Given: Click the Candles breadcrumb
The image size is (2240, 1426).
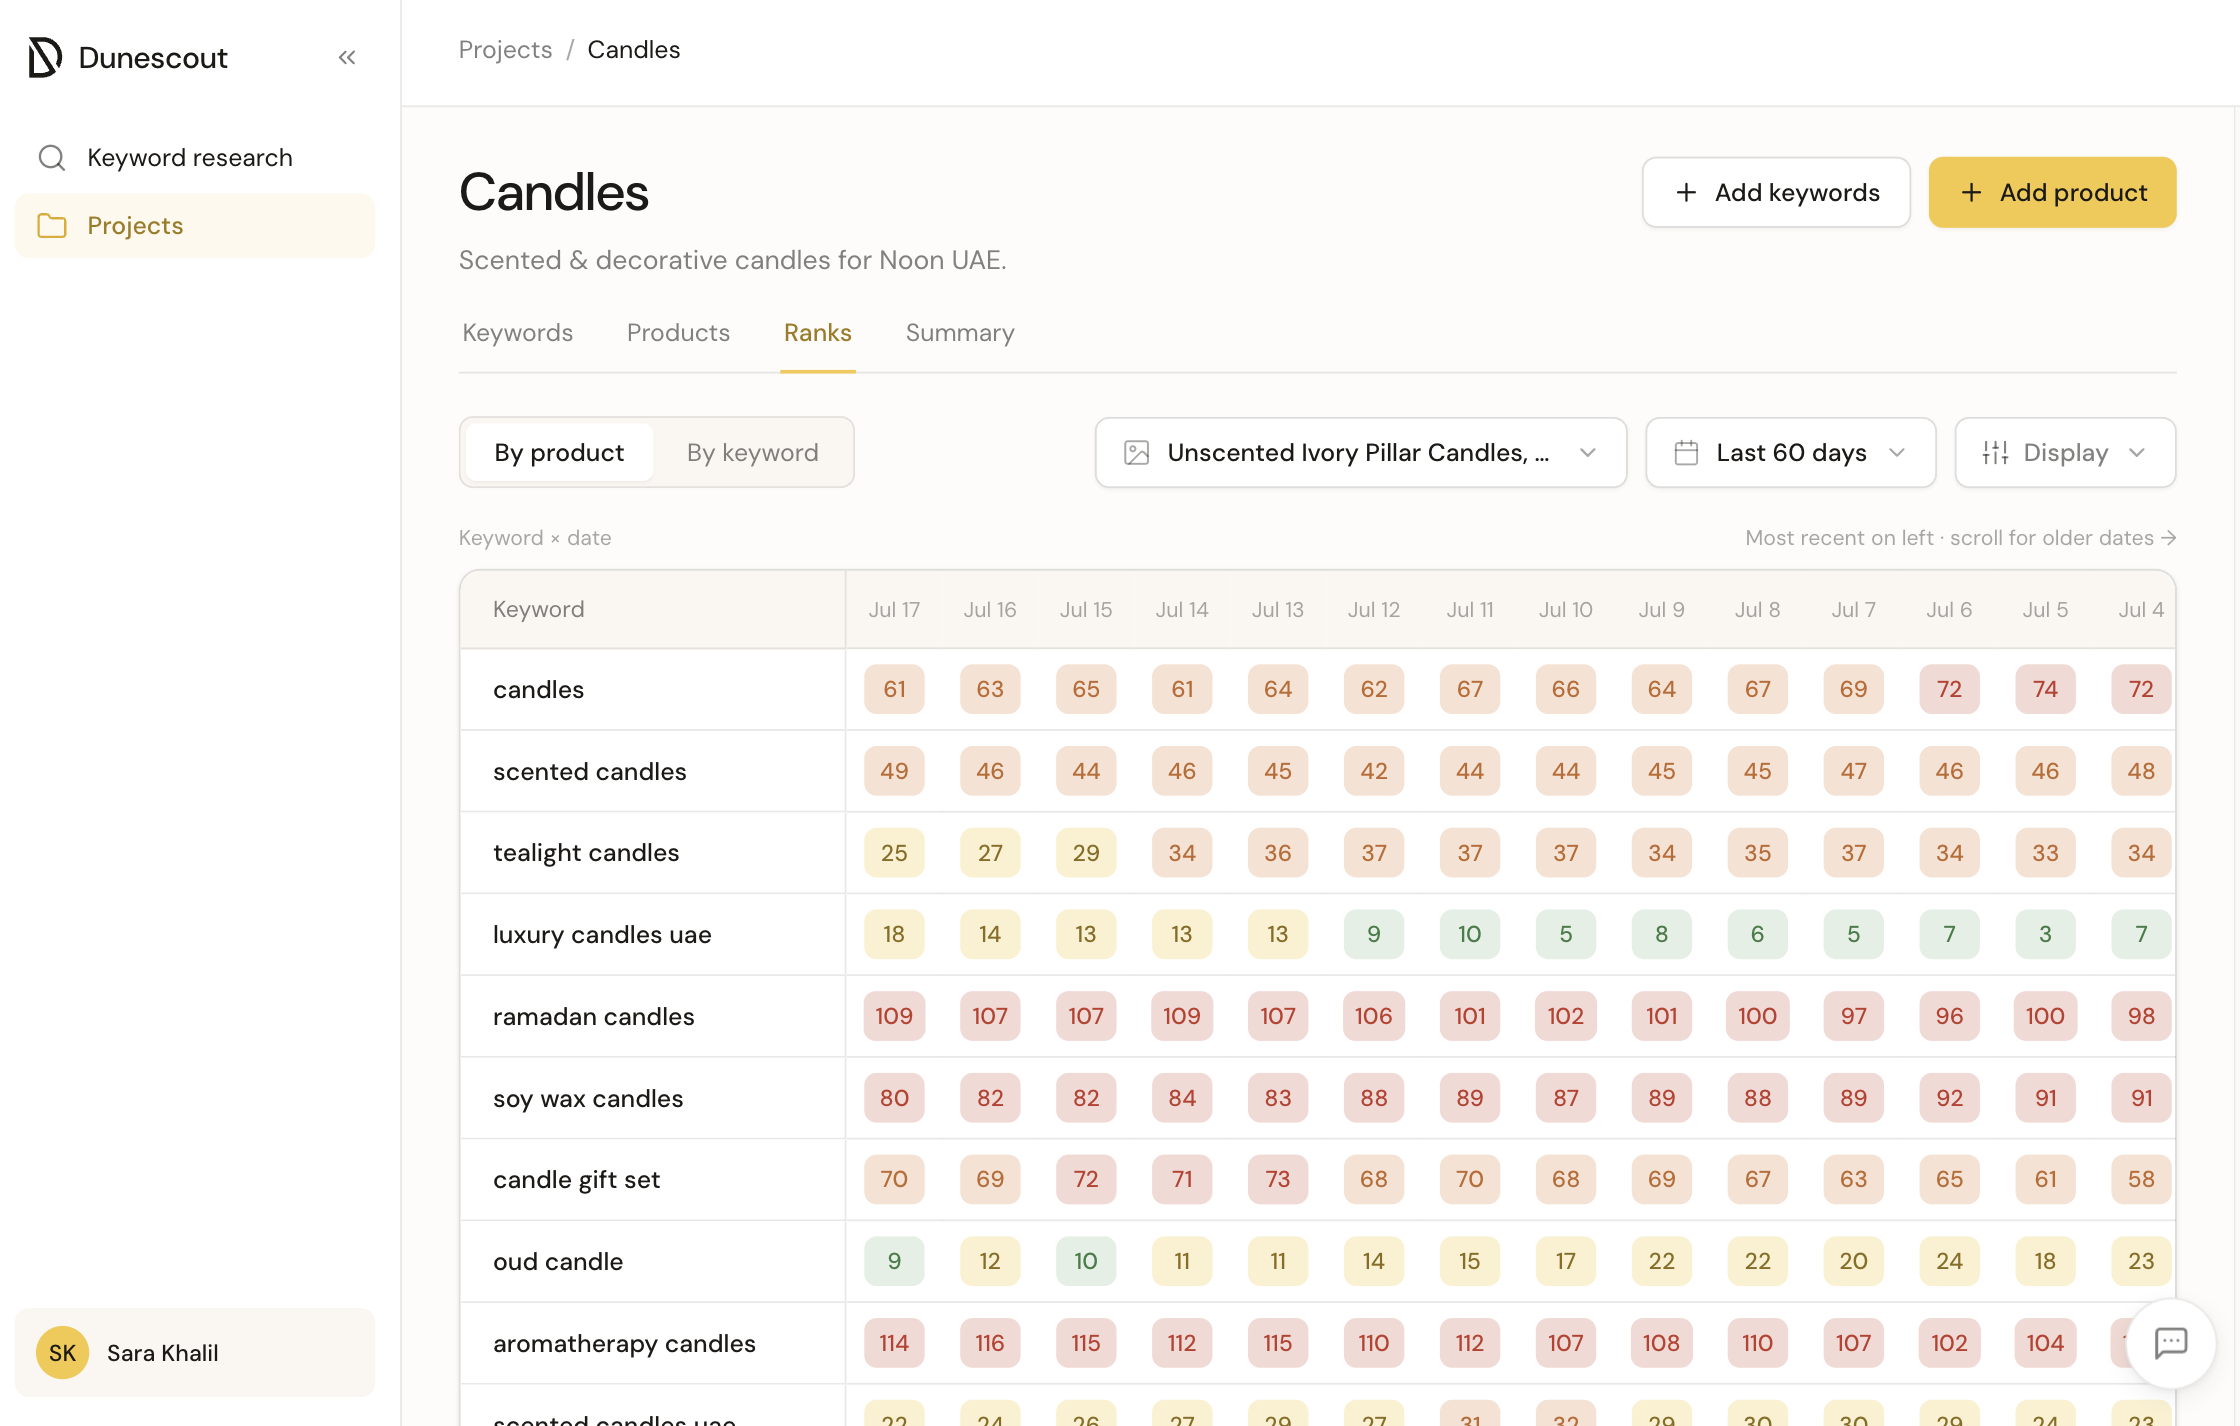Looking at the screenshot, I should 634,50.
